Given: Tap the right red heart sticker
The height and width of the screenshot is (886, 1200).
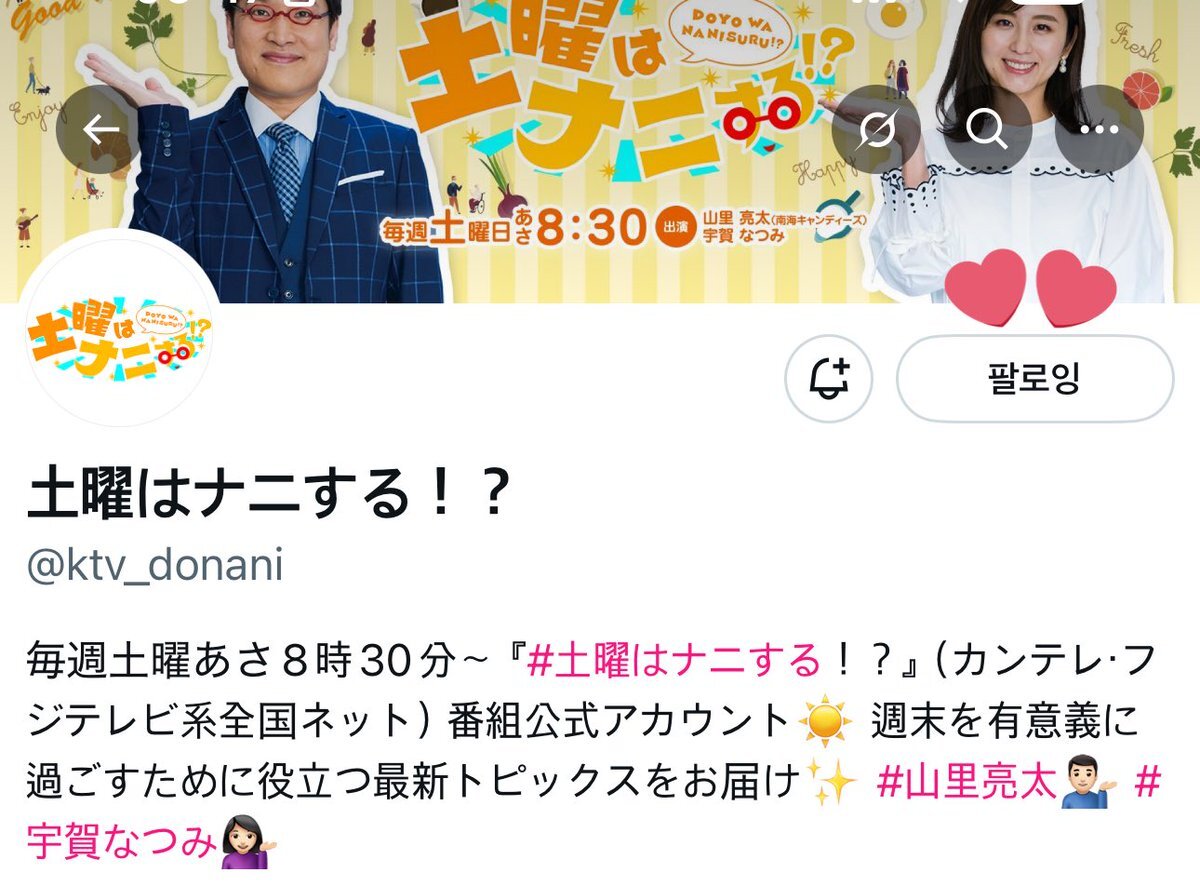Looking at the screenshot, I should pos(1076,287).
